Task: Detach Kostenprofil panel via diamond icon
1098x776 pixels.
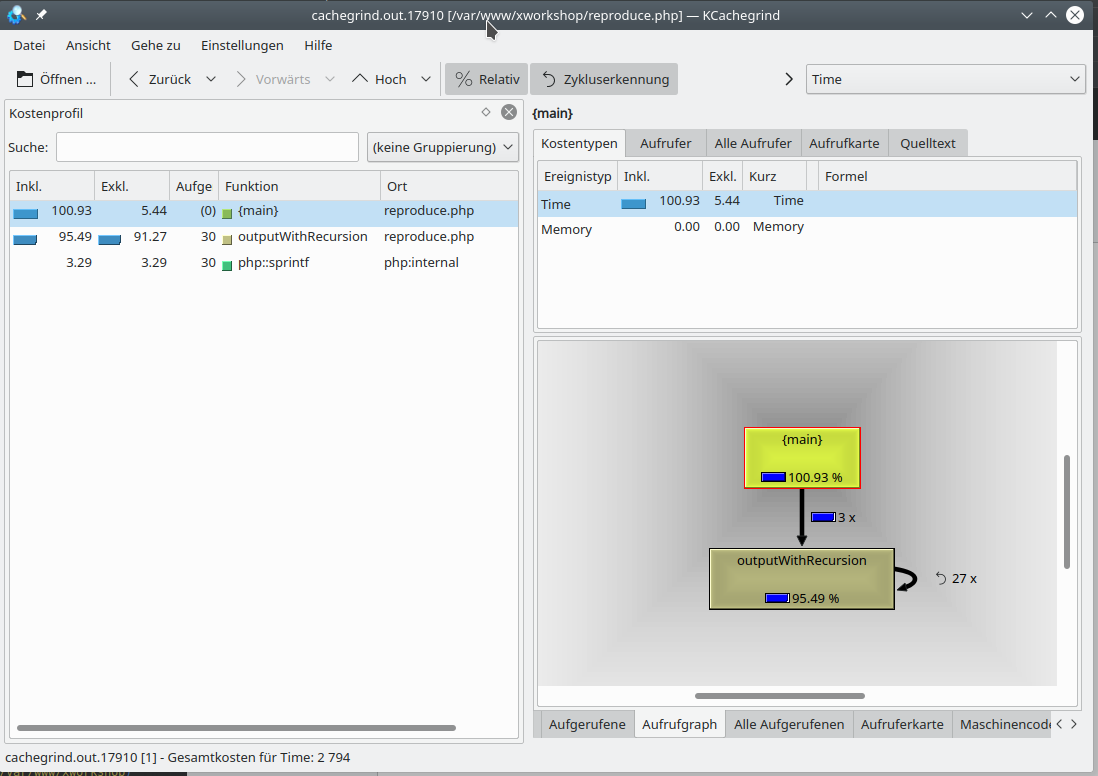Action: [486, 112]
